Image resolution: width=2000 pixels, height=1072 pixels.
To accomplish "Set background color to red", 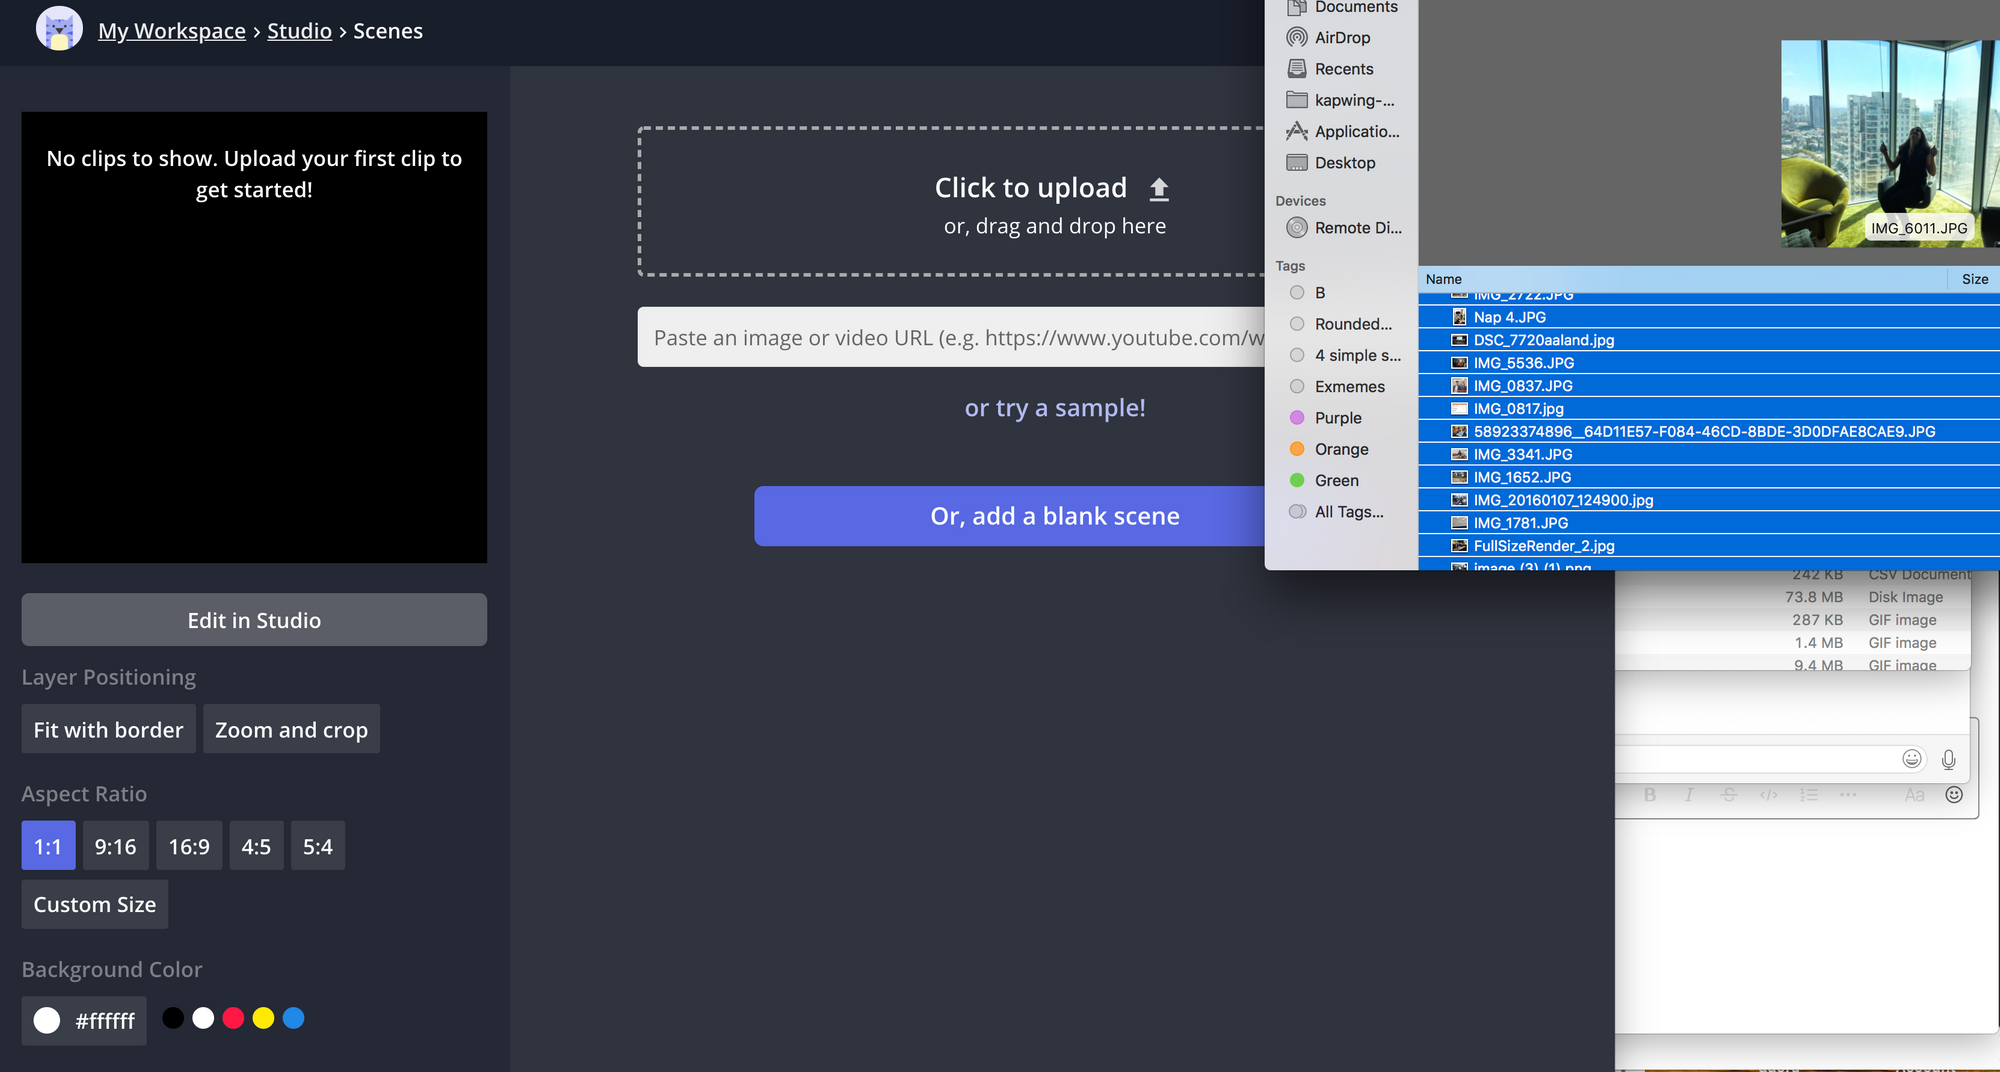I will (233, 1018).
